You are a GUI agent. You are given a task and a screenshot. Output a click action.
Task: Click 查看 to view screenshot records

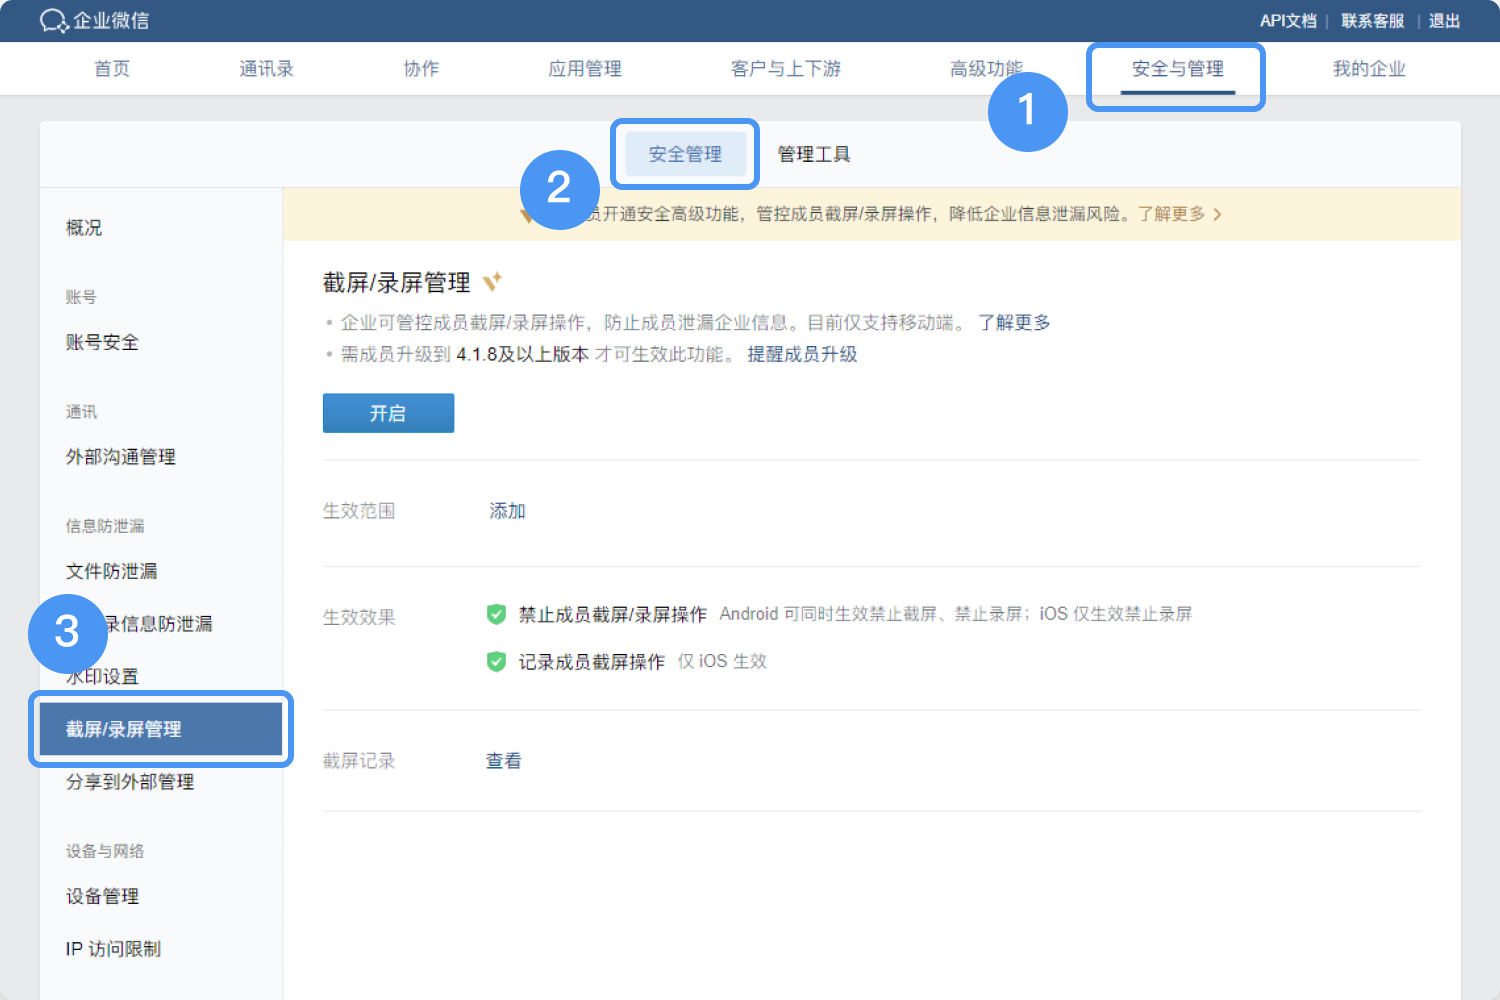pyautogui.click(x=503, y=760)
